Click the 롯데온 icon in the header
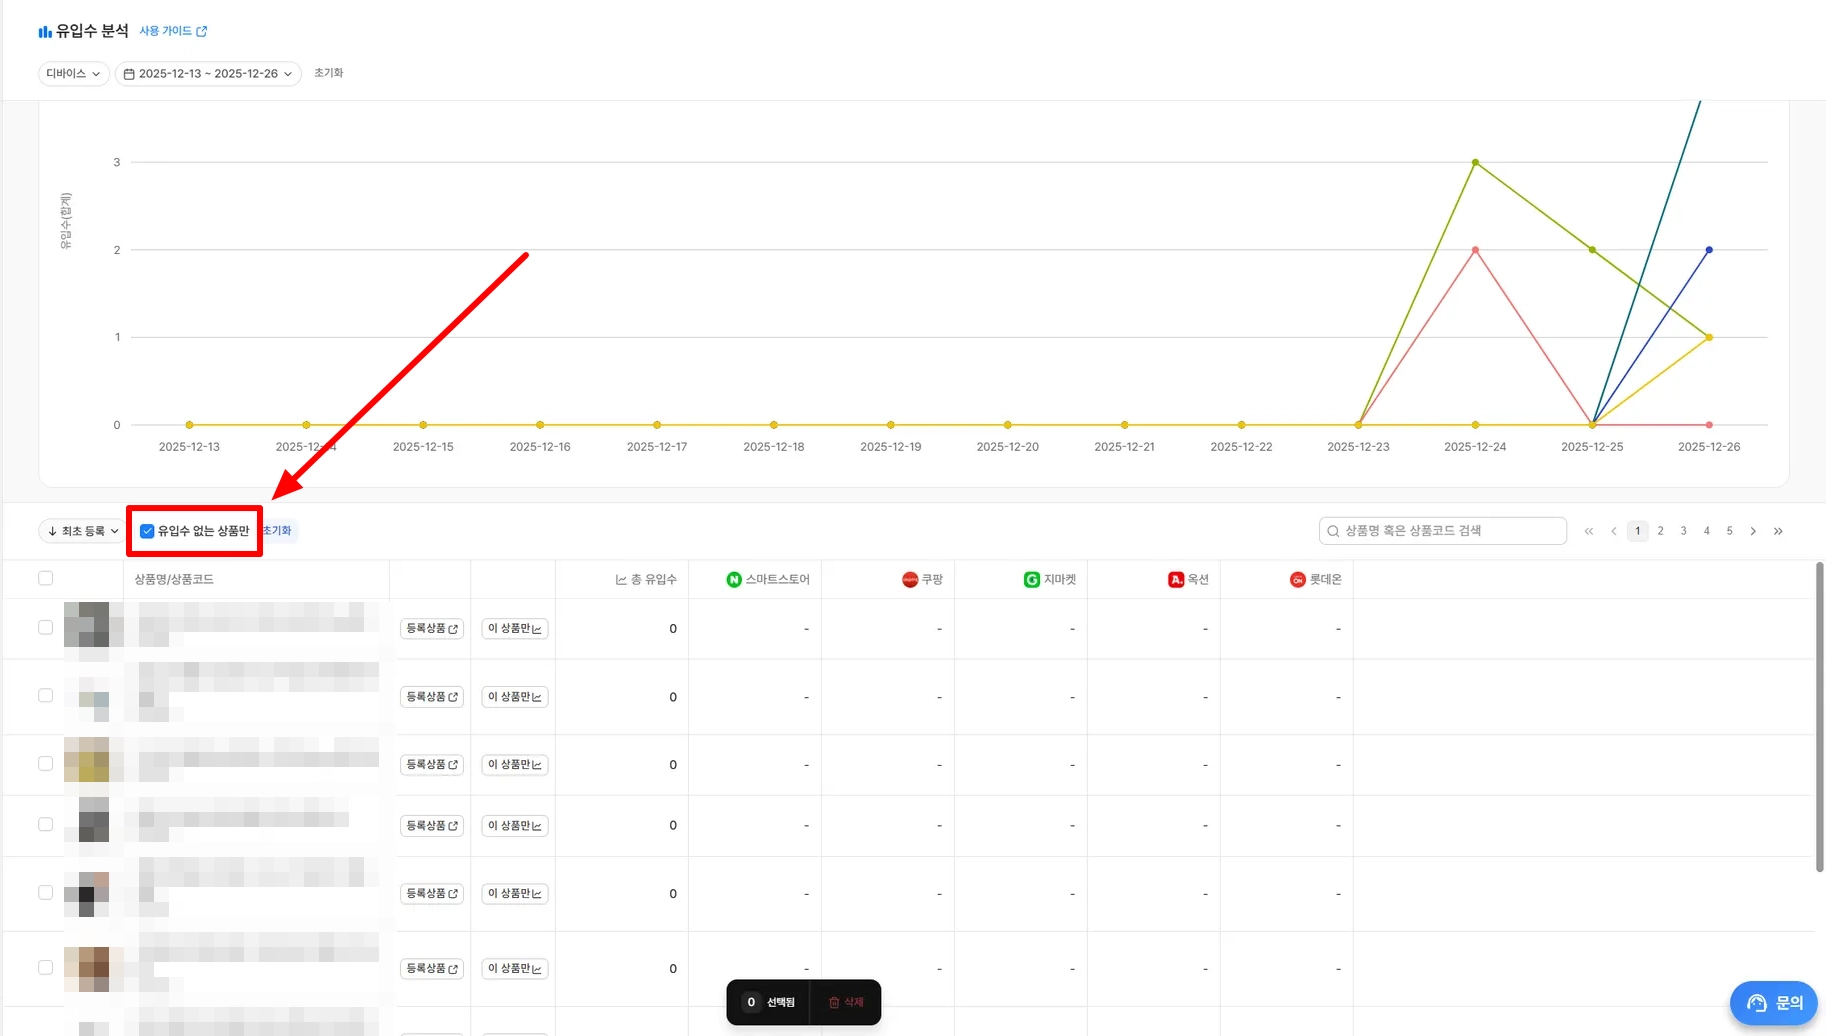Image resolution: width=1826 pixels, height=1036 pixels. [x=1298, y=579]
